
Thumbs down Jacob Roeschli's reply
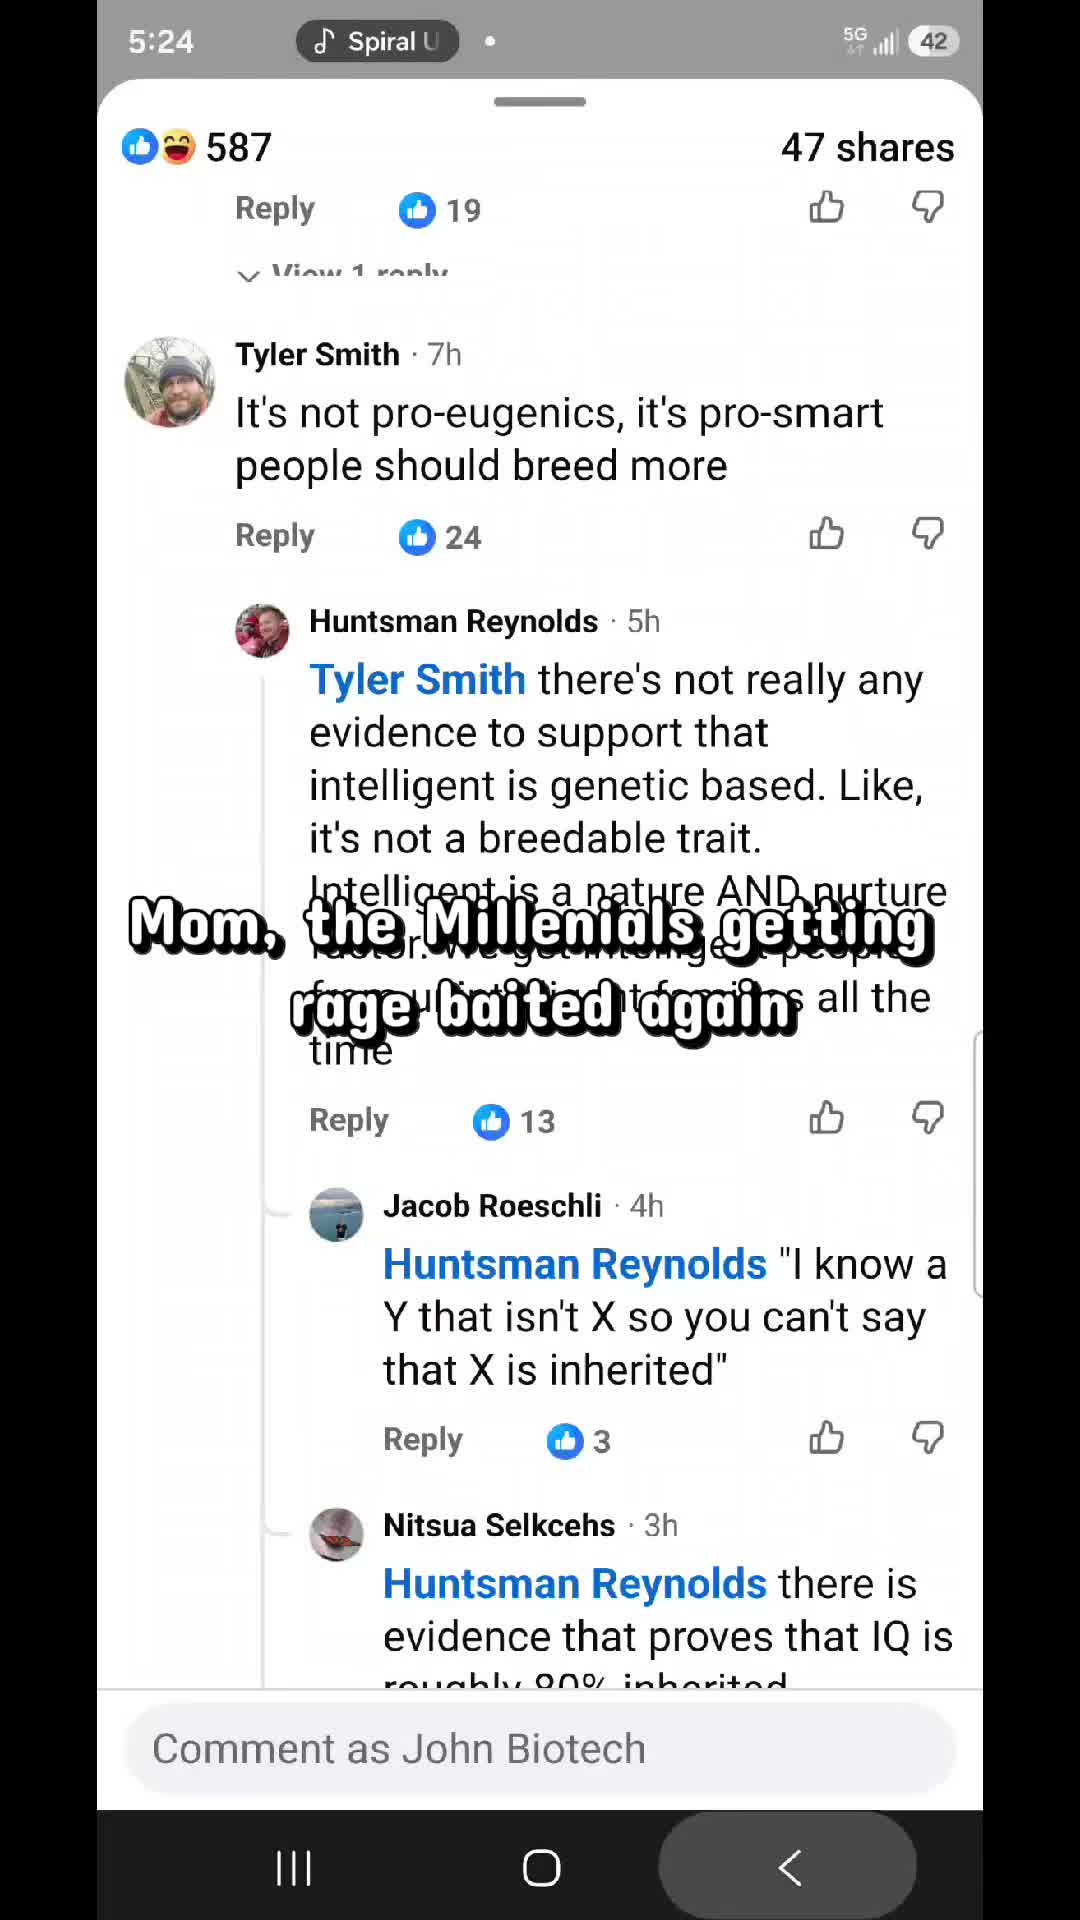[928, 1438]
